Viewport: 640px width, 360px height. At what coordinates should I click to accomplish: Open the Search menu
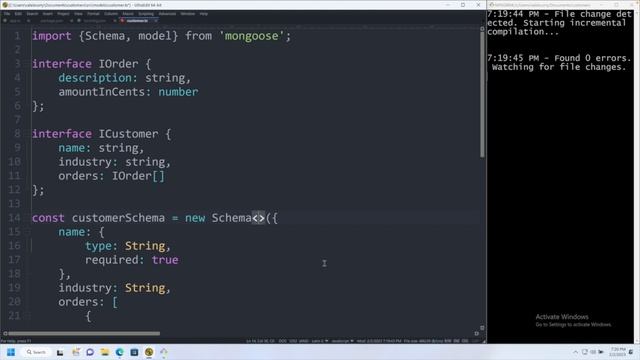click(32, 14)
